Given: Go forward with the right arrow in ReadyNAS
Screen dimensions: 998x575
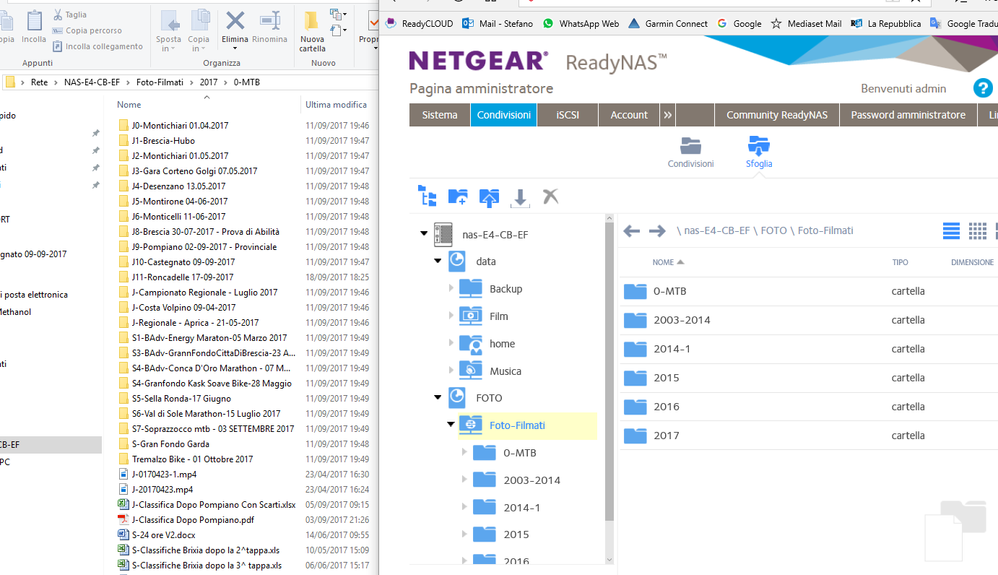Looking at the screenshot, I should [657, 231].
